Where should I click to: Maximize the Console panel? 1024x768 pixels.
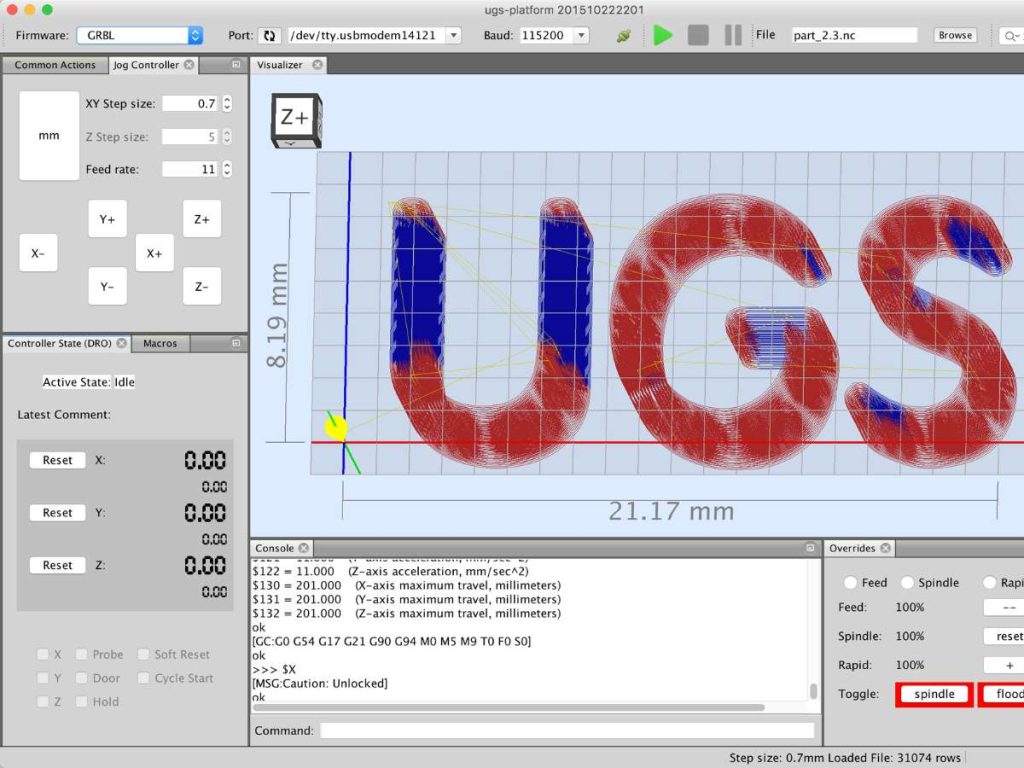pos(810,548)
